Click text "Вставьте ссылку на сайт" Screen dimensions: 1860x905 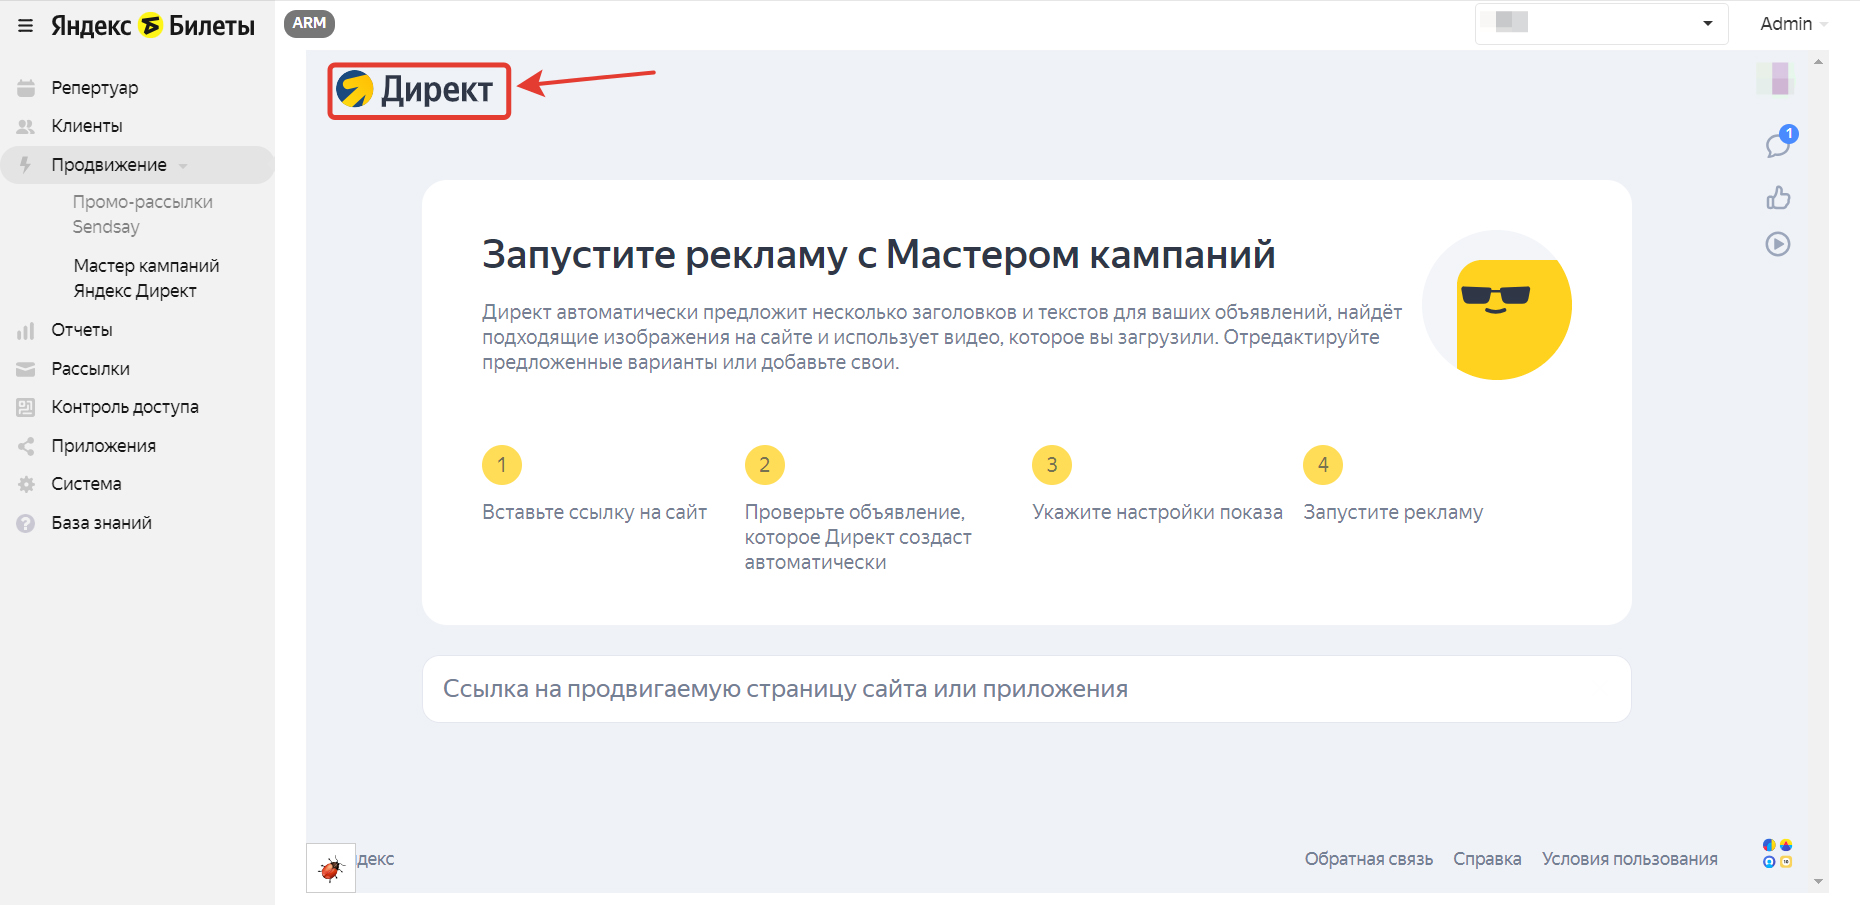coord(595,512)
